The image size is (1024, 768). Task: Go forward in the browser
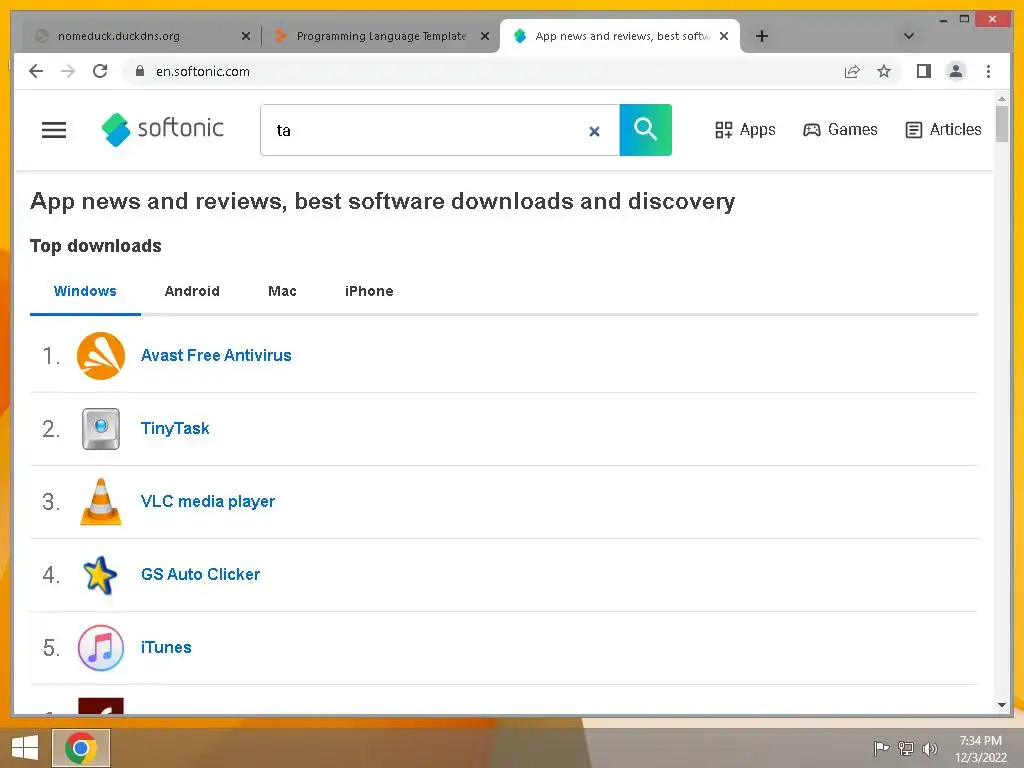click(68, 71)
